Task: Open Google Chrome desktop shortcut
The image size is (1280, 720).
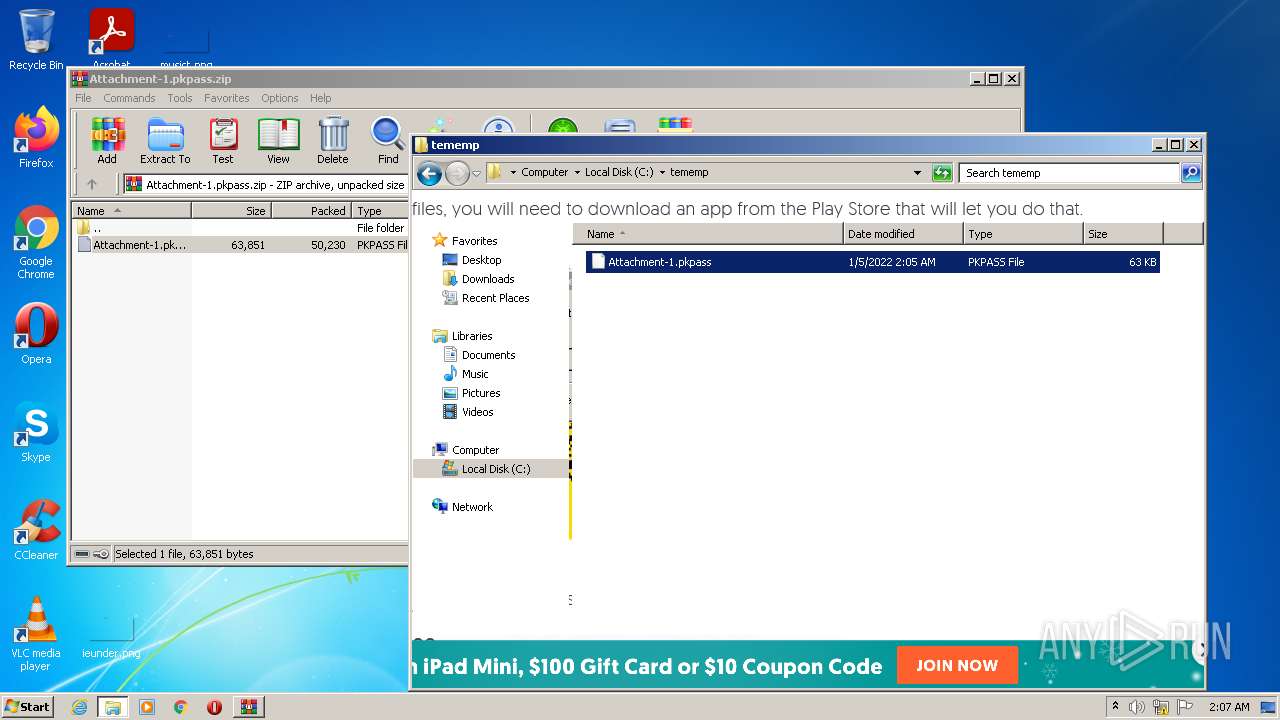Action: pyautogui.click(x=36, y=242)
